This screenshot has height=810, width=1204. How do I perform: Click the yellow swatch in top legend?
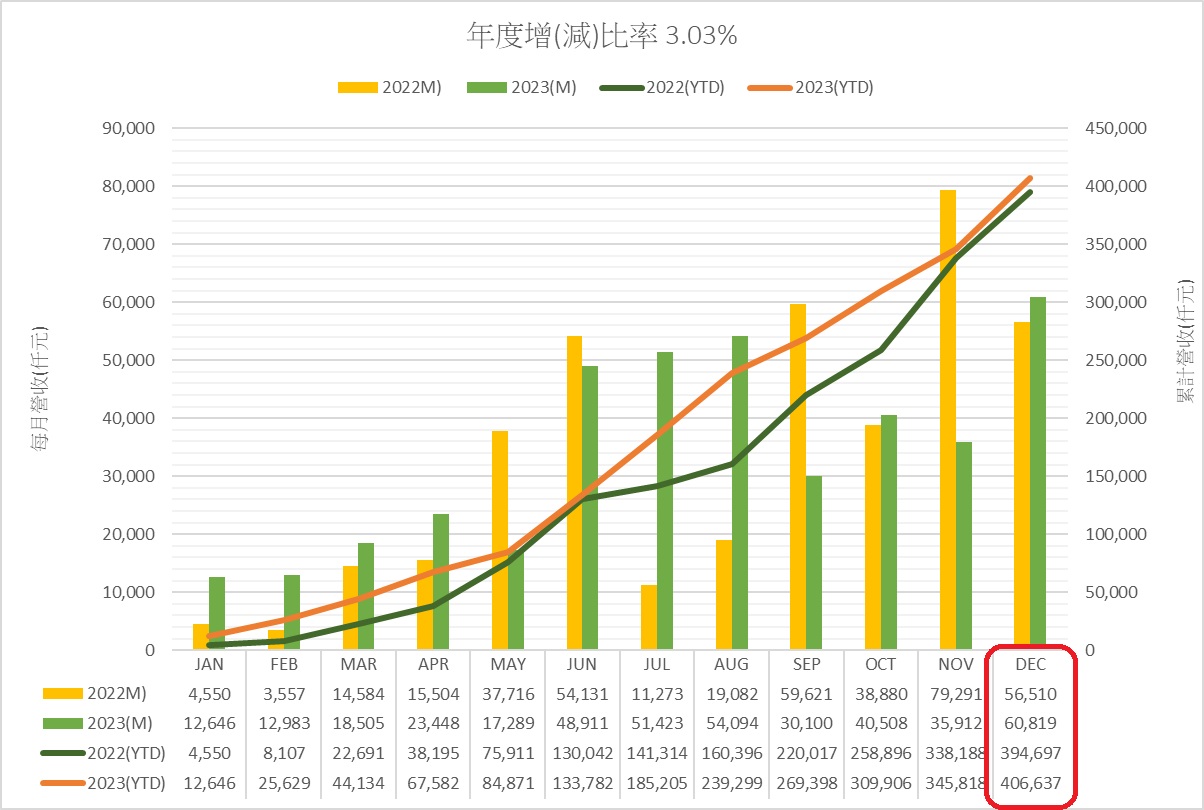pos(357,87)
